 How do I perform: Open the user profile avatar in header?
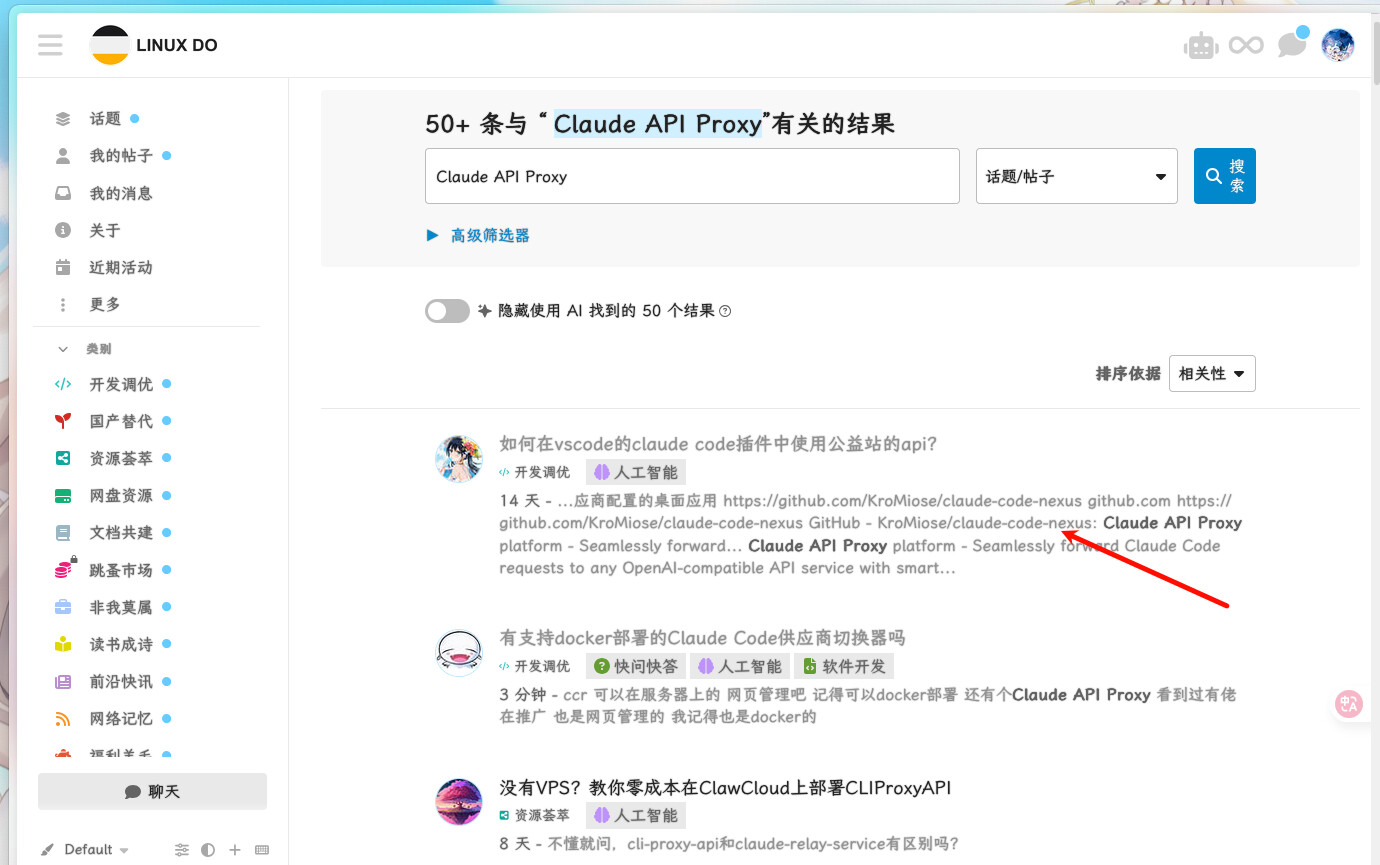(1338, 45)
